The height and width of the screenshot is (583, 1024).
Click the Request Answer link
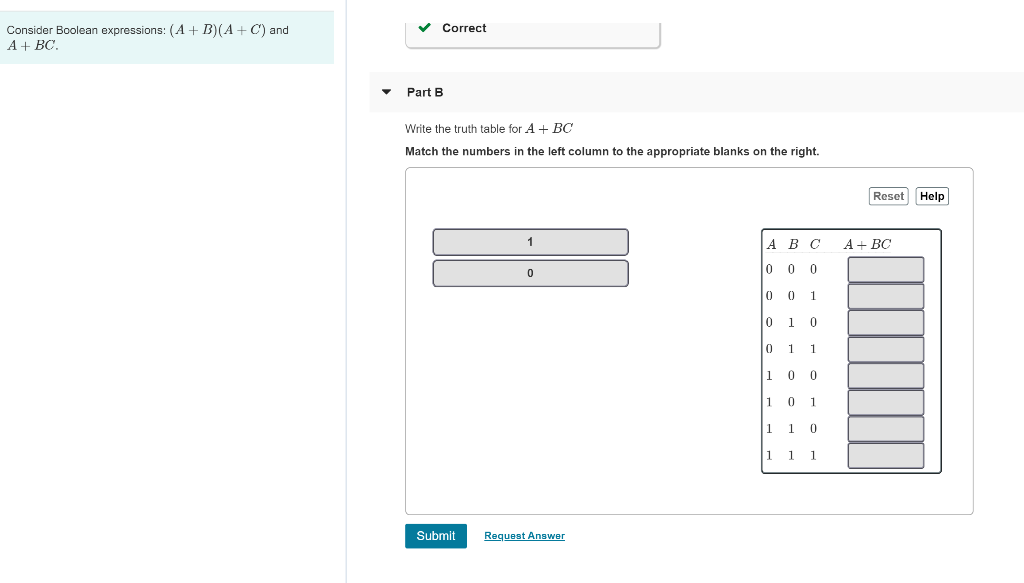pos(524,536)
